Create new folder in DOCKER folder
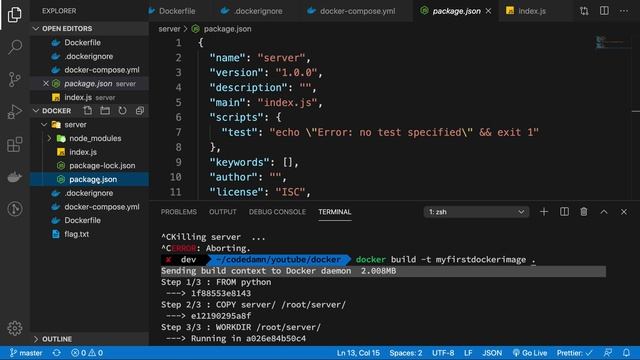 coord(105,111)
